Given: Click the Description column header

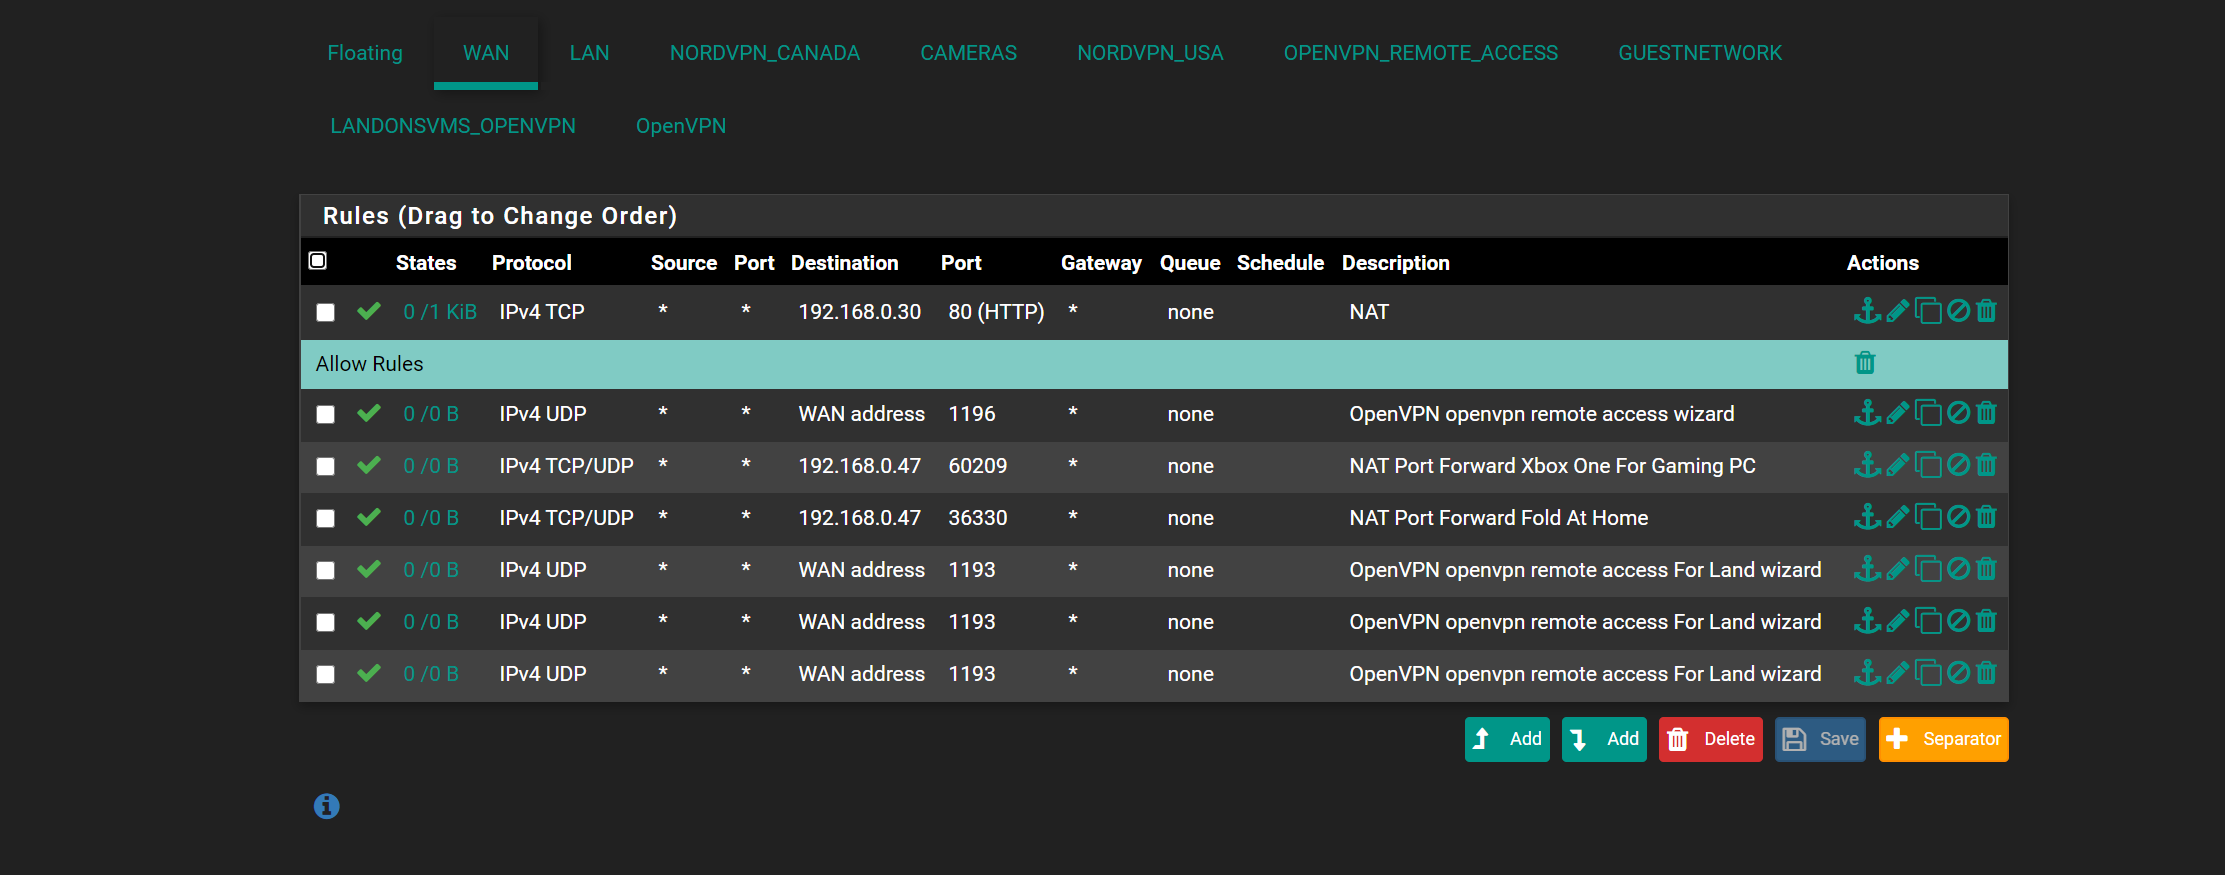Looking at the screenshot, I should (1395, 263).
